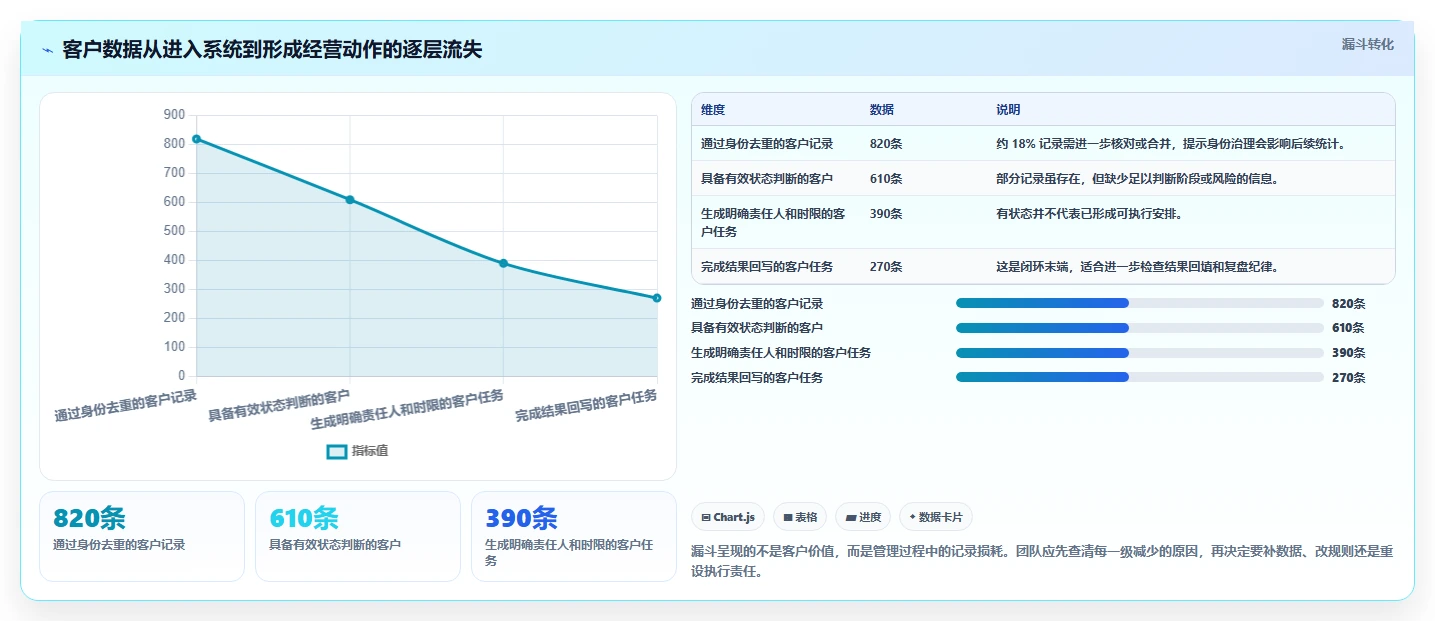The width and height of the screenshot is (1435, 621).
Task: Click the x-axis label 完成结果回写的客户任务
Action: [x=586, y=406]
